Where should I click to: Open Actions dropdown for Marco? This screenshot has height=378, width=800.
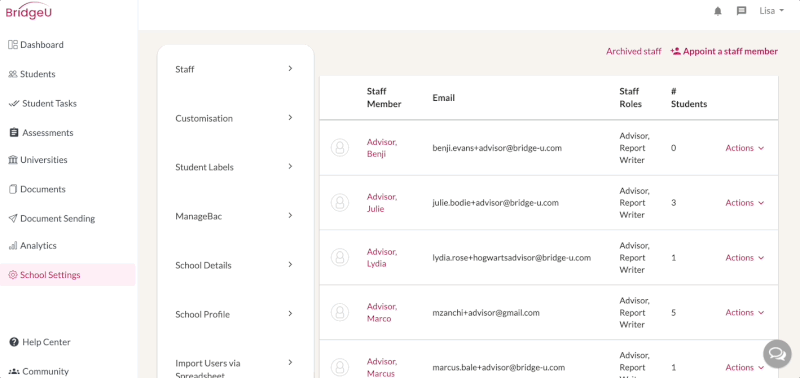coord(744,312)
